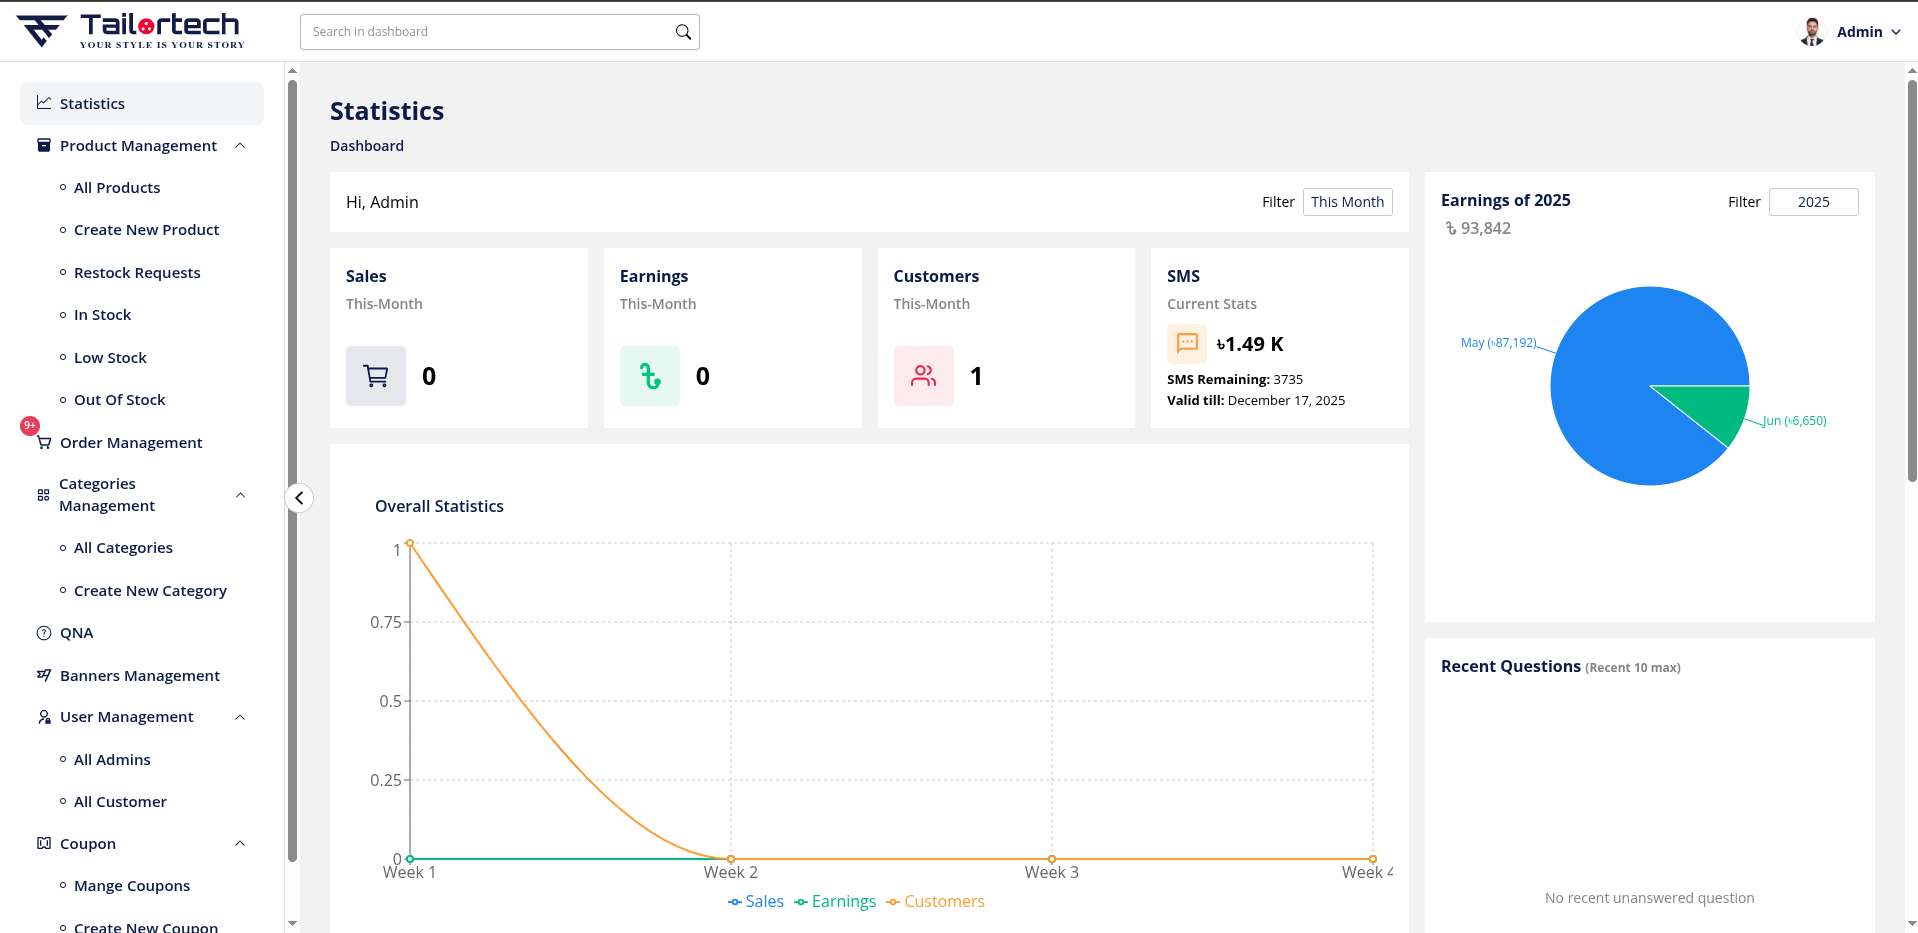Collapse Categories Management submenu chevron
This screenshot has height=933, width=1918.
tap(240, 495)
